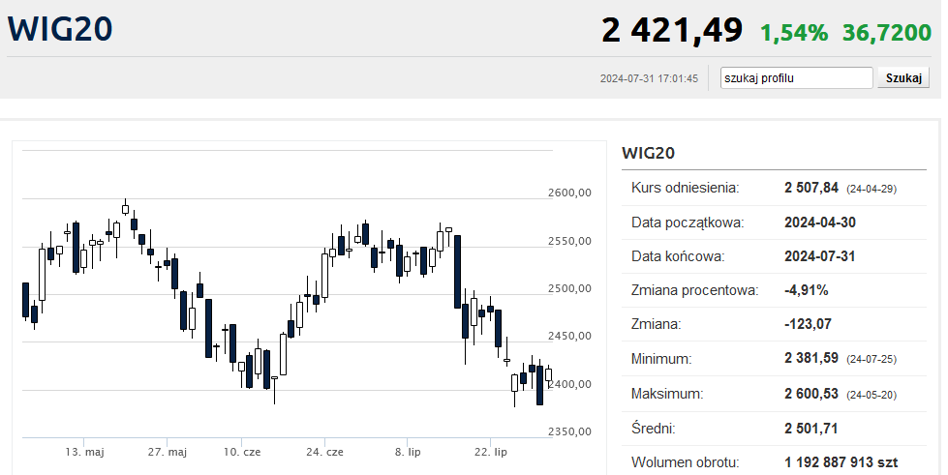Screen dimensions: 948x475
Task: Click the 2600,00 price axis label
Action: 569,193
